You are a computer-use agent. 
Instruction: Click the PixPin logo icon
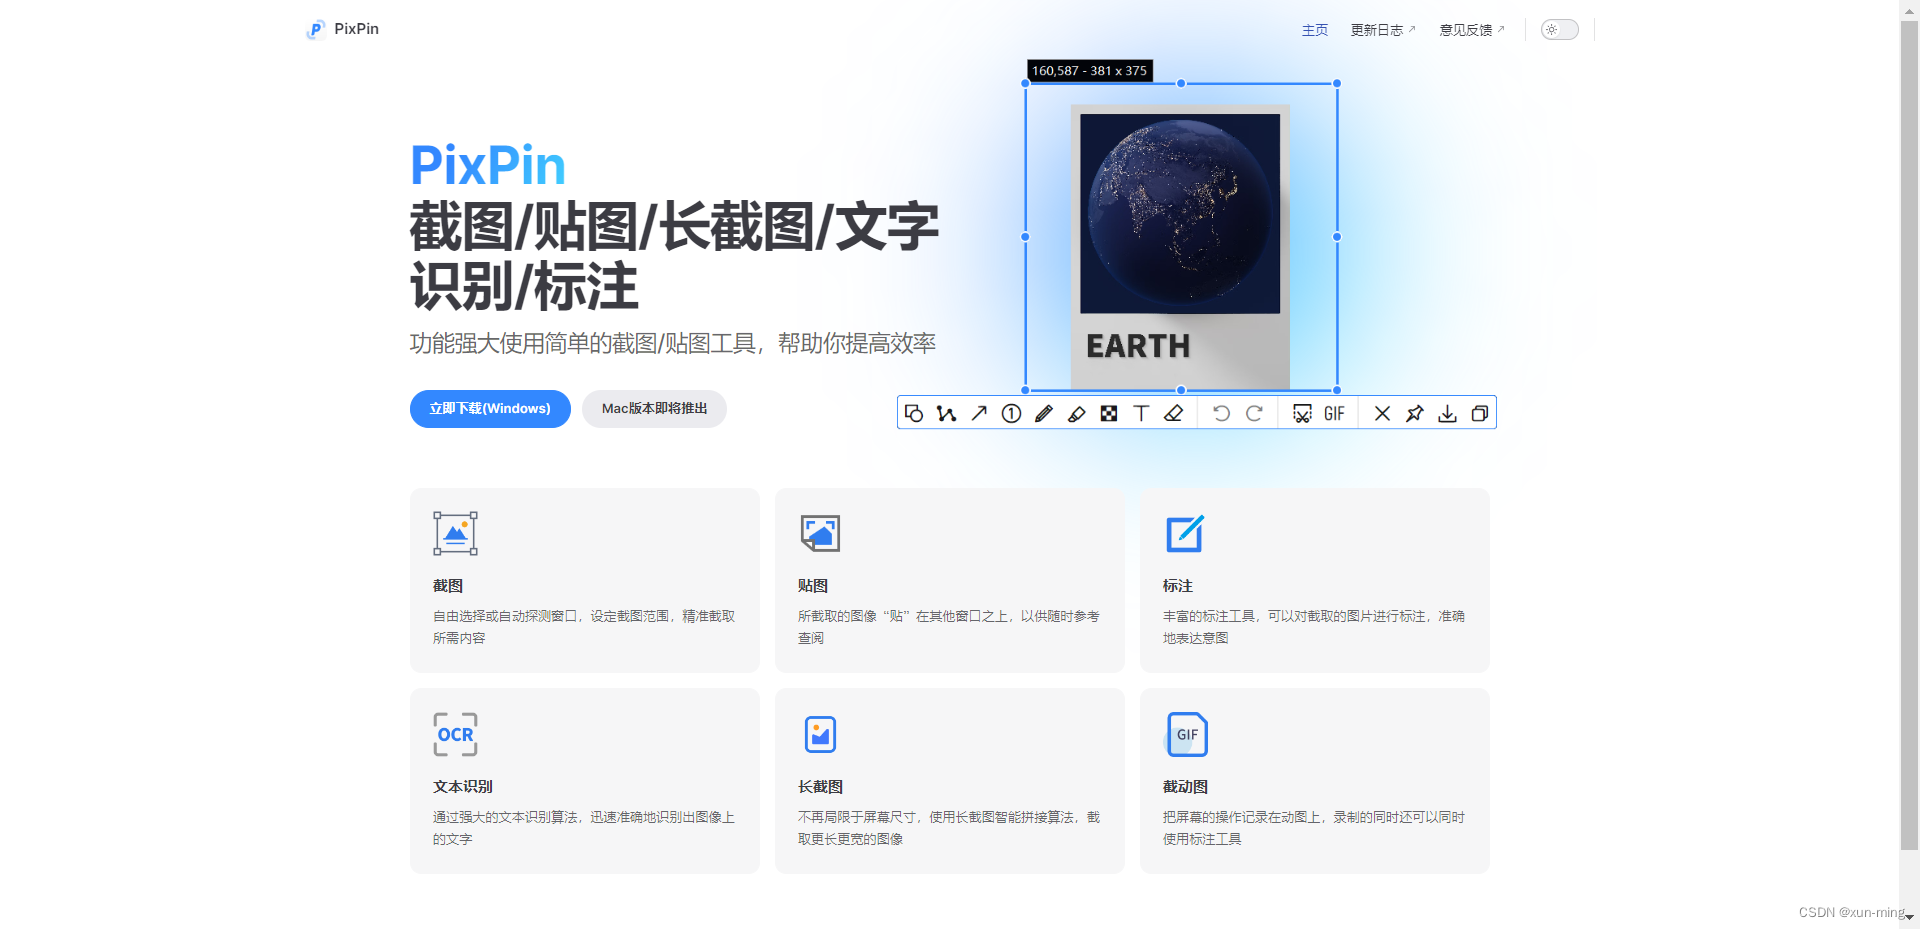coord(316,29)
